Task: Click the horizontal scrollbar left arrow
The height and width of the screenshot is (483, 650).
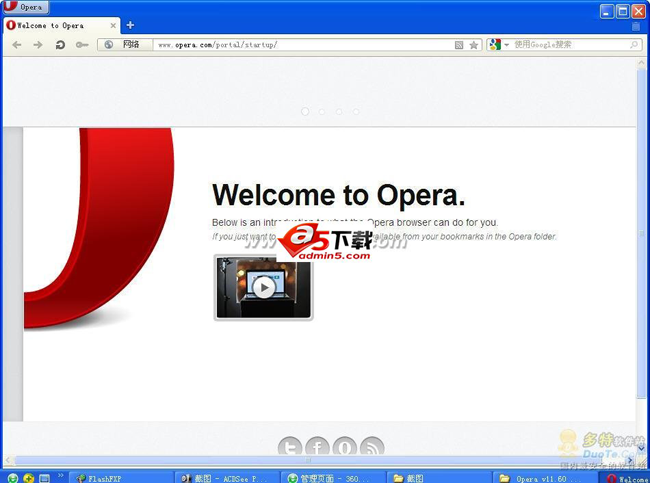Action: pyautogui.click(x=8, y=460)
